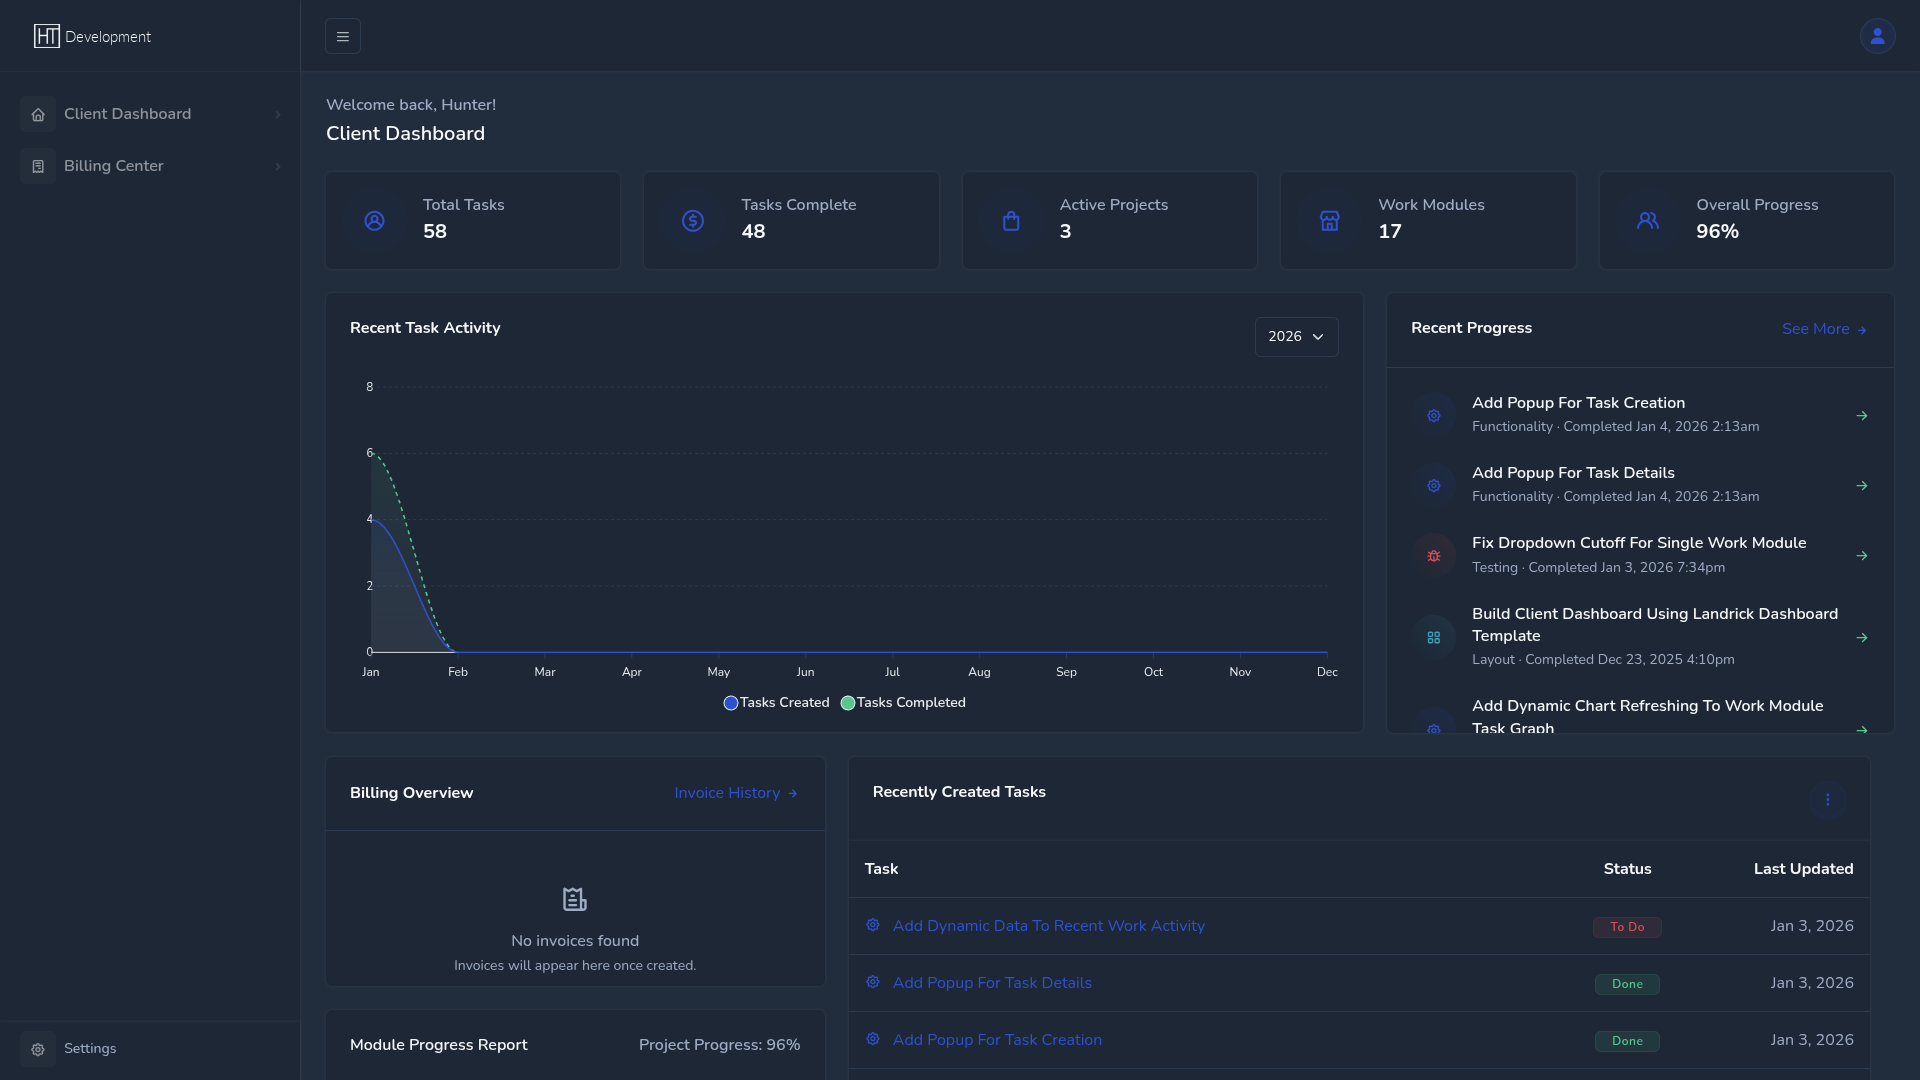This screenshot has width=1920, height=1080.
Task: Click the Total Tasks card icon
Action: 374,221
